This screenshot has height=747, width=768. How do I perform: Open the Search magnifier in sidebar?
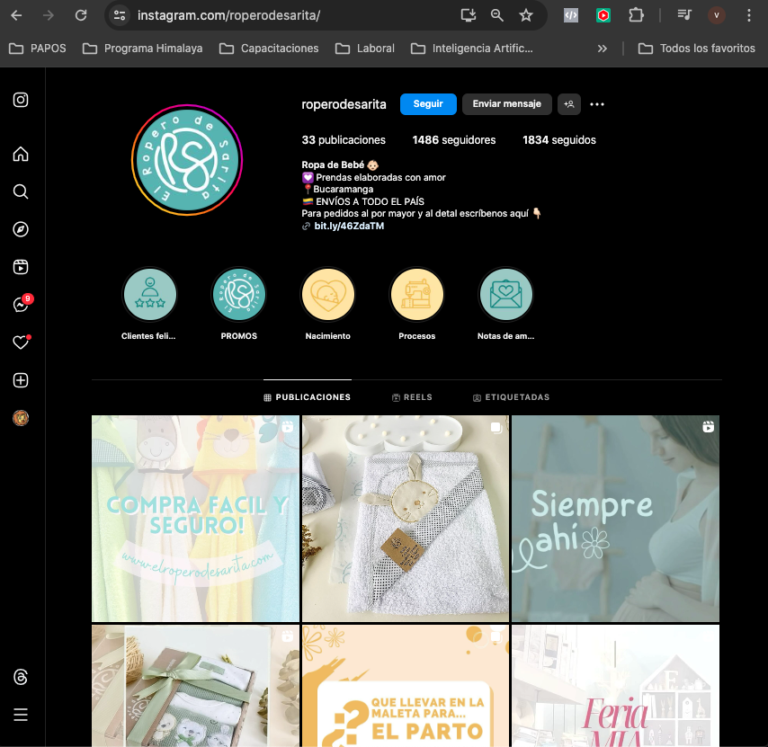[x=20, y=192]
